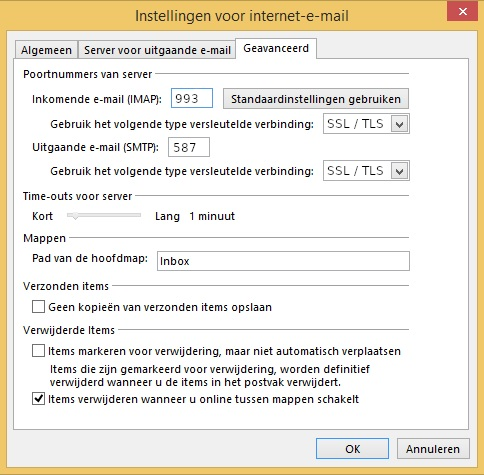Switch to the Algemeen tab
The width and height of the screenshot is (484, 475).
point(46,50)
